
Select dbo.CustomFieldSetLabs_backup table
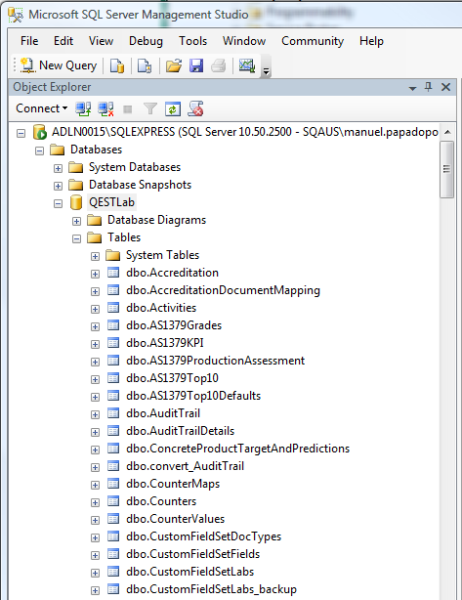point(211,590)
